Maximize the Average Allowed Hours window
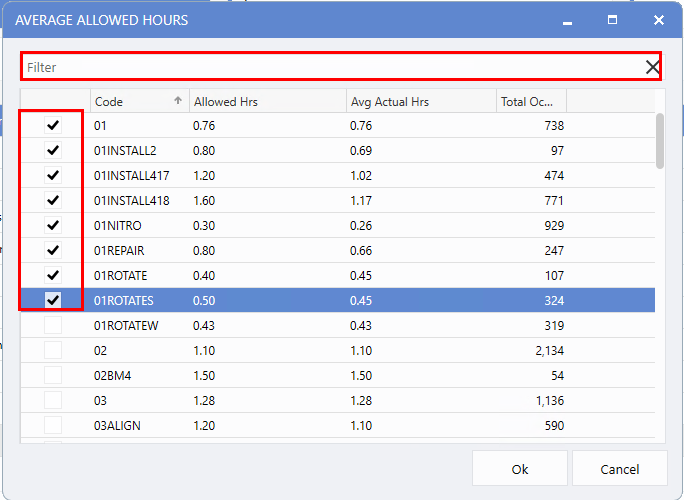The image size is (684, 500). [x=612, y=19]
